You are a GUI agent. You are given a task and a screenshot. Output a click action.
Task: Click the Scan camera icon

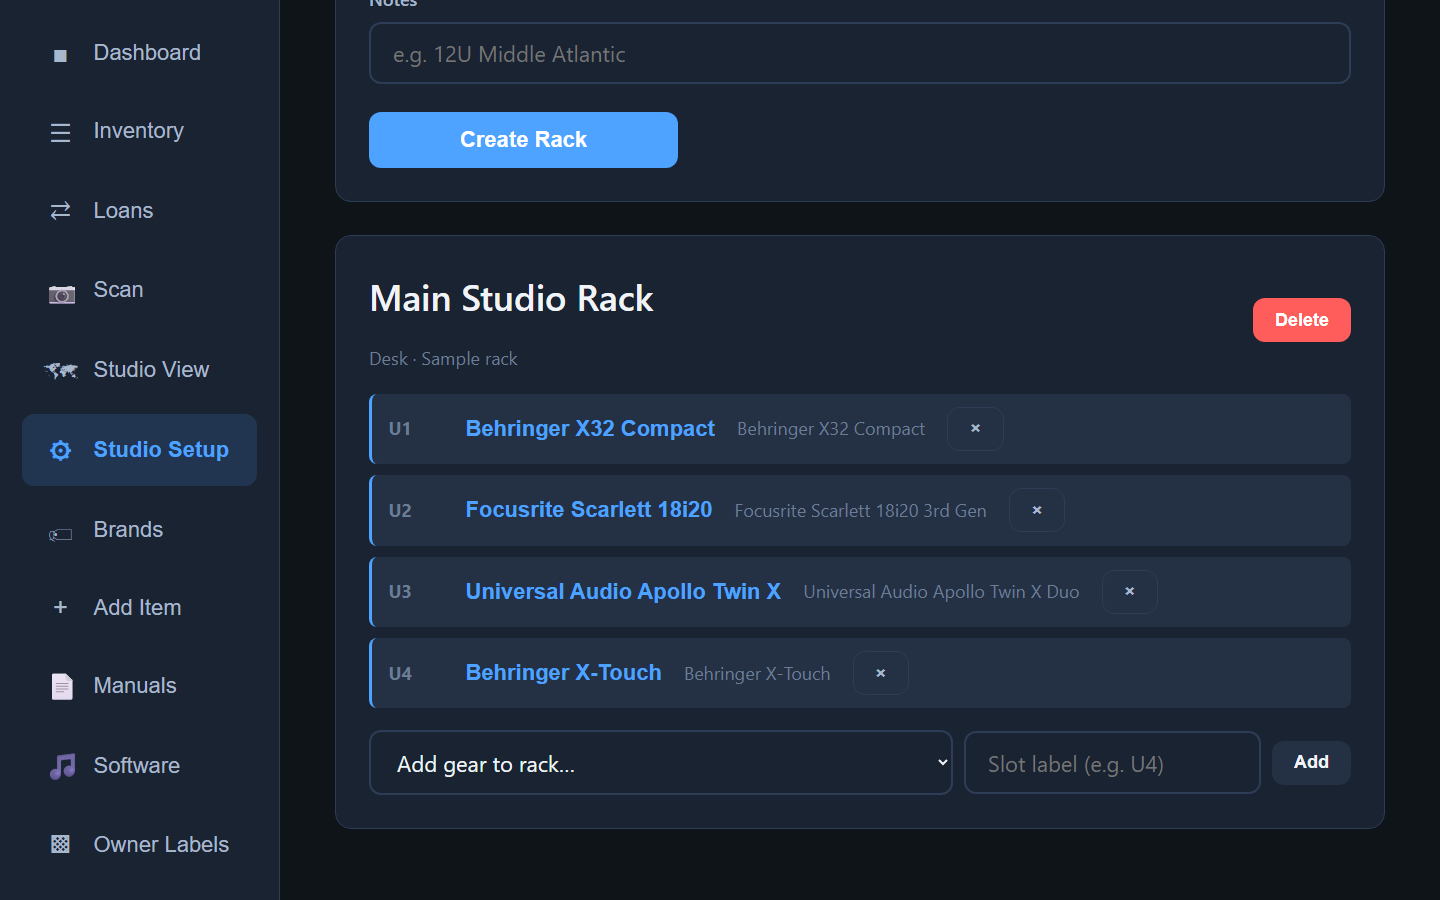pyautogui.click(x=61, y=294)
